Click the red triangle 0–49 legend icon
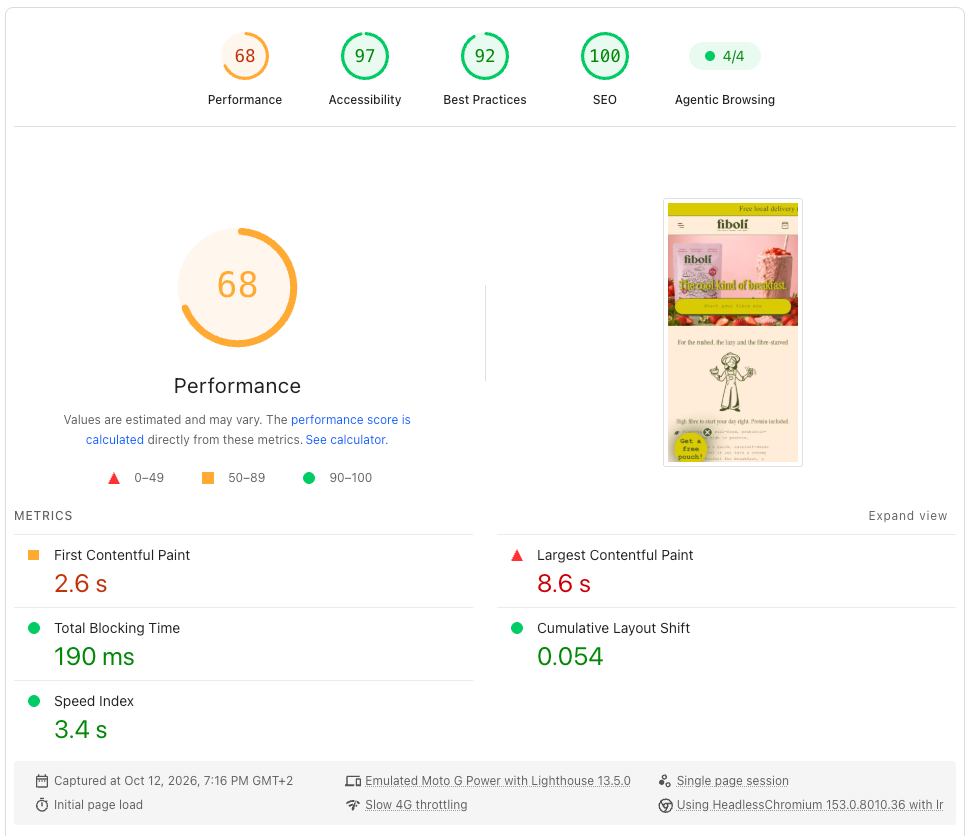This screenshot has width=972, height=836. pyautogui.click(x=114, y=478)
